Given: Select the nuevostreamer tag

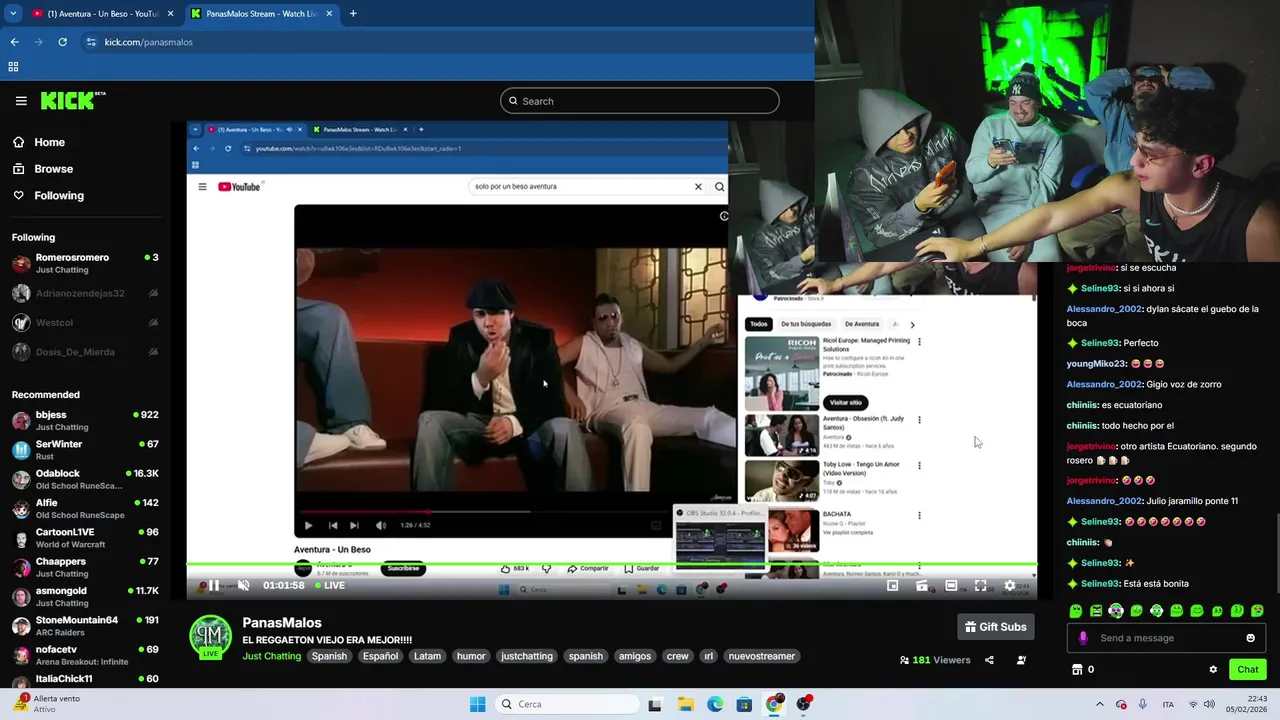Looking at the screenshot, I should (x=762, y=656).
